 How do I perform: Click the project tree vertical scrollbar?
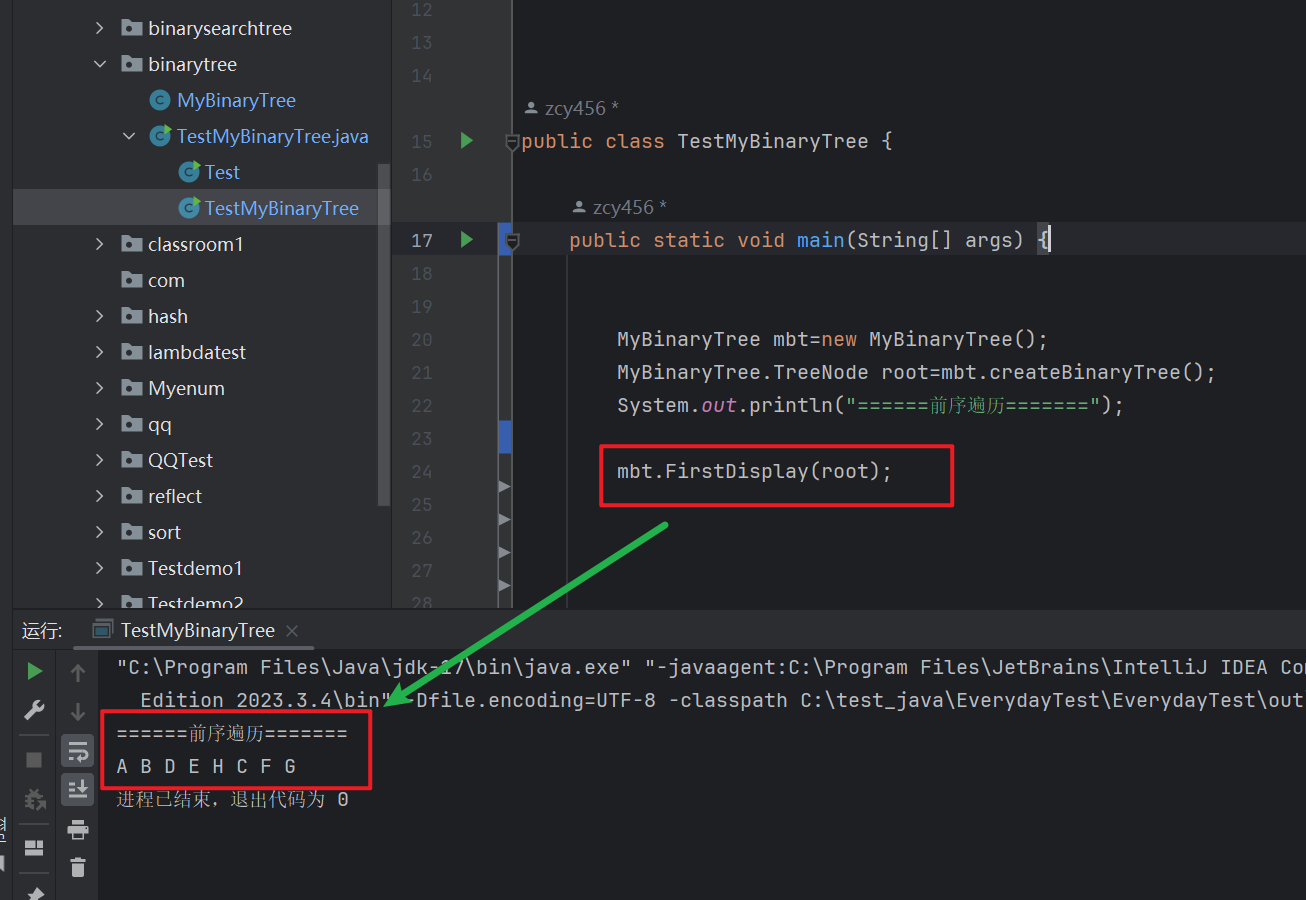(x=384, y=335)
